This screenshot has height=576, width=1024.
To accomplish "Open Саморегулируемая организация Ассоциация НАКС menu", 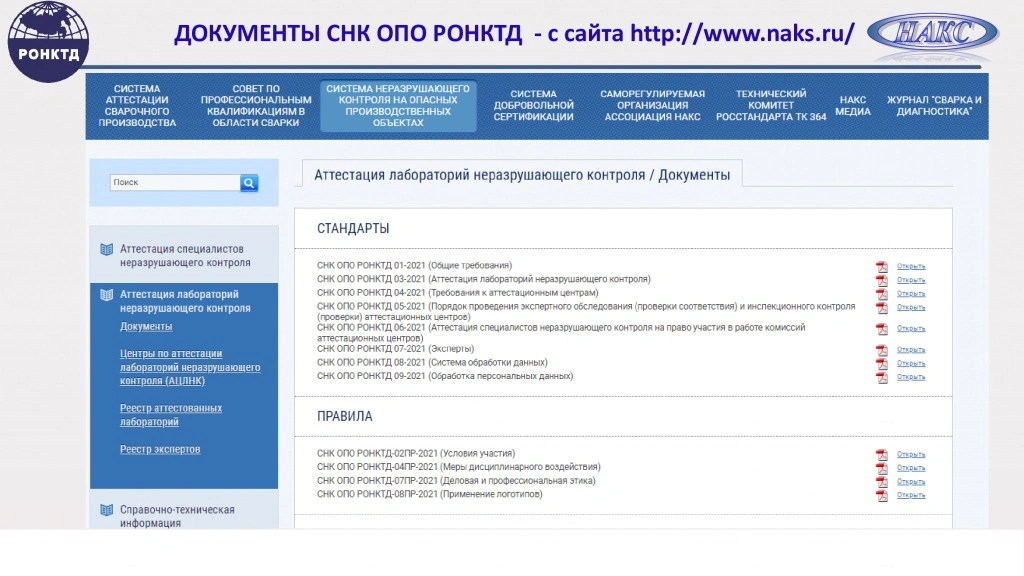I will (x=652, y=106).
